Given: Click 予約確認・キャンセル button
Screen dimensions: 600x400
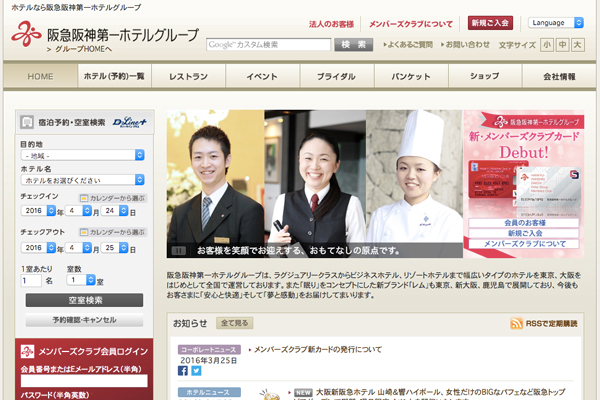Looking at the screenshot, I should (85, 320).
